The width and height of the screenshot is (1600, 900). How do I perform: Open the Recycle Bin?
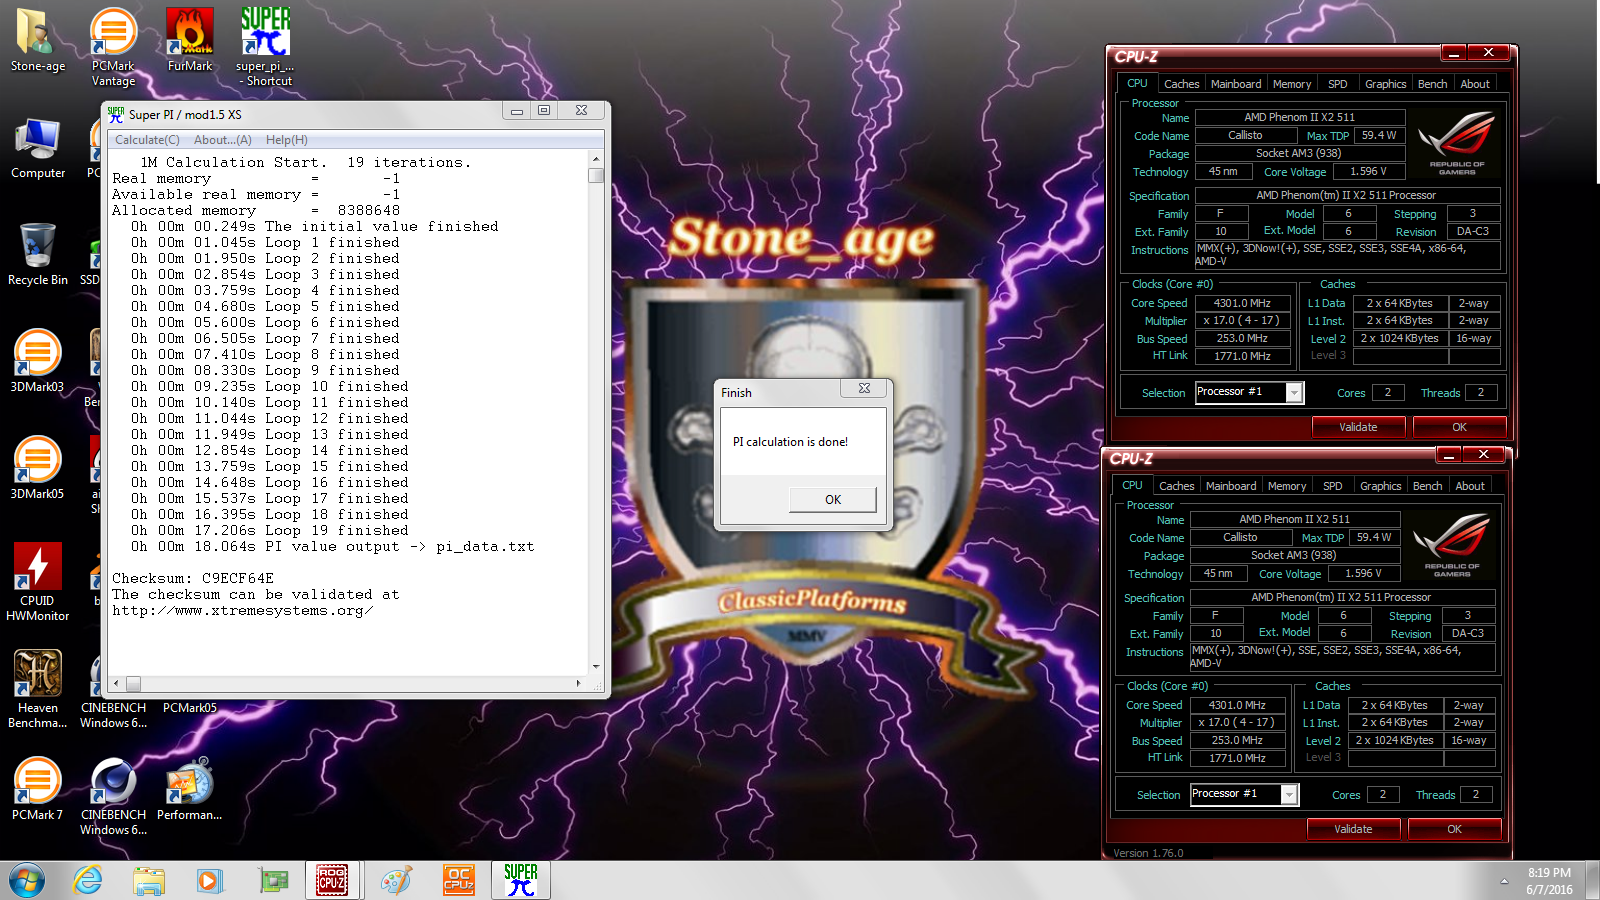click(x=38, y=255)
